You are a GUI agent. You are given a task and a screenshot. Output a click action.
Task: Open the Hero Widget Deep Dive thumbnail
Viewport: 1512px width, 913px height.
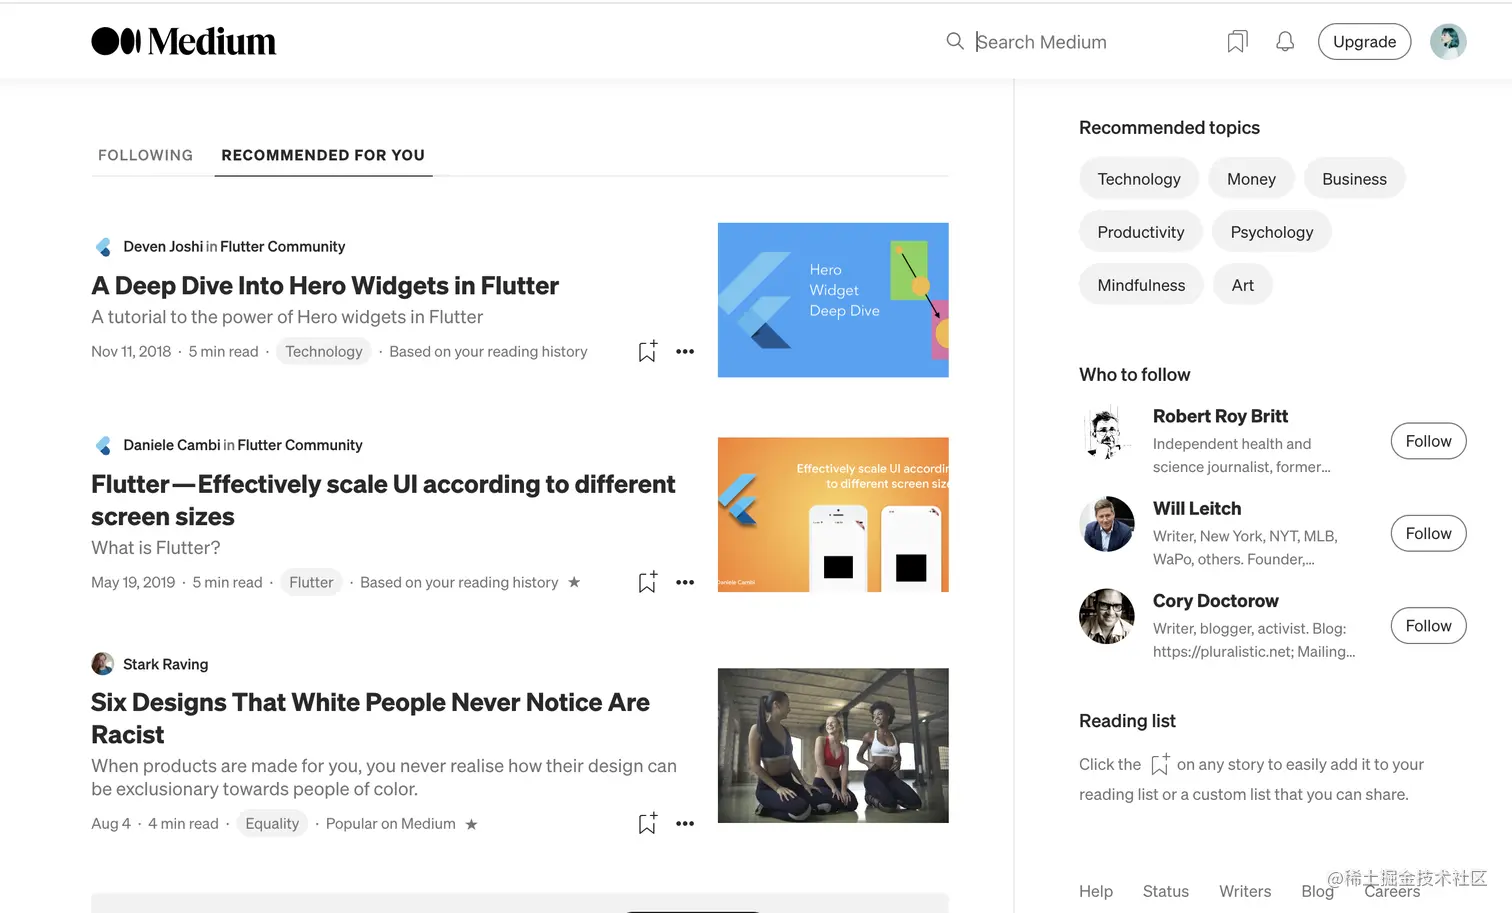(x=833, y=300)
